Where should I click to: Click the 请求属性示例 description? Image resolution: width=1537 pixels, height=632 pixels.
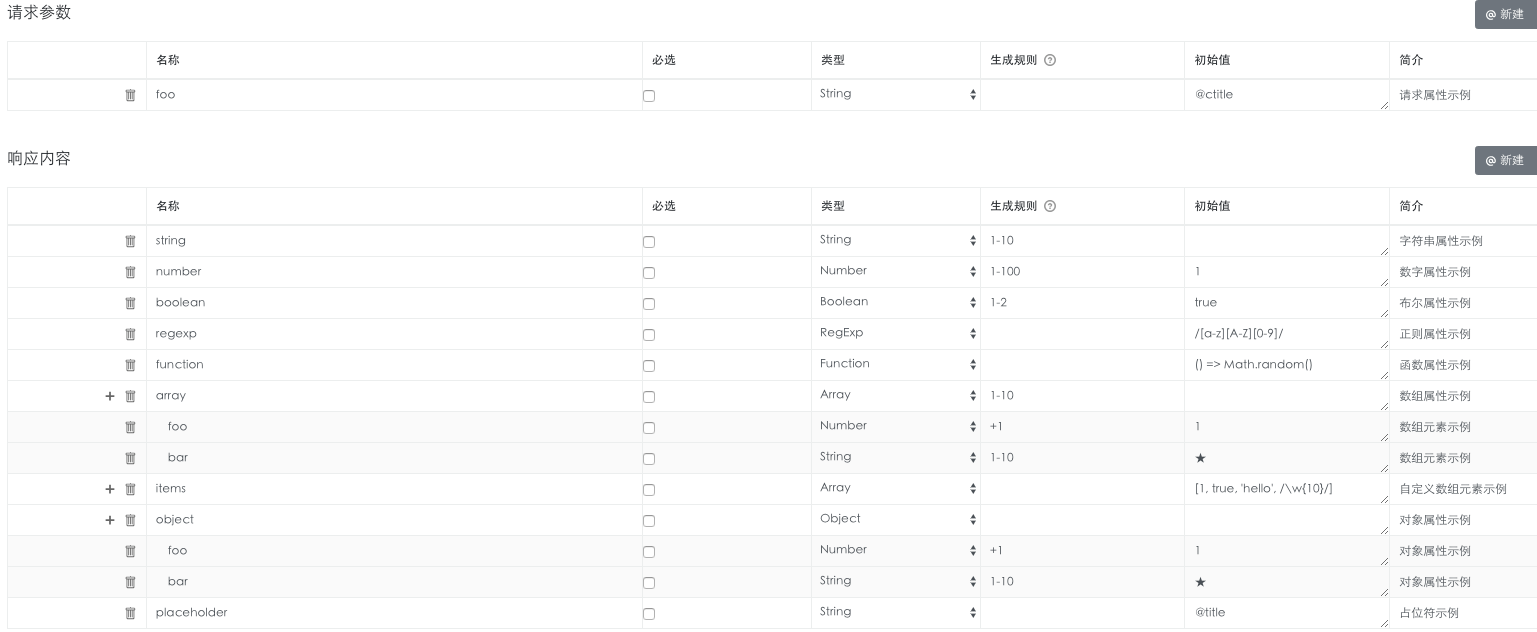pyautogui.click(x=1435, y=95)
